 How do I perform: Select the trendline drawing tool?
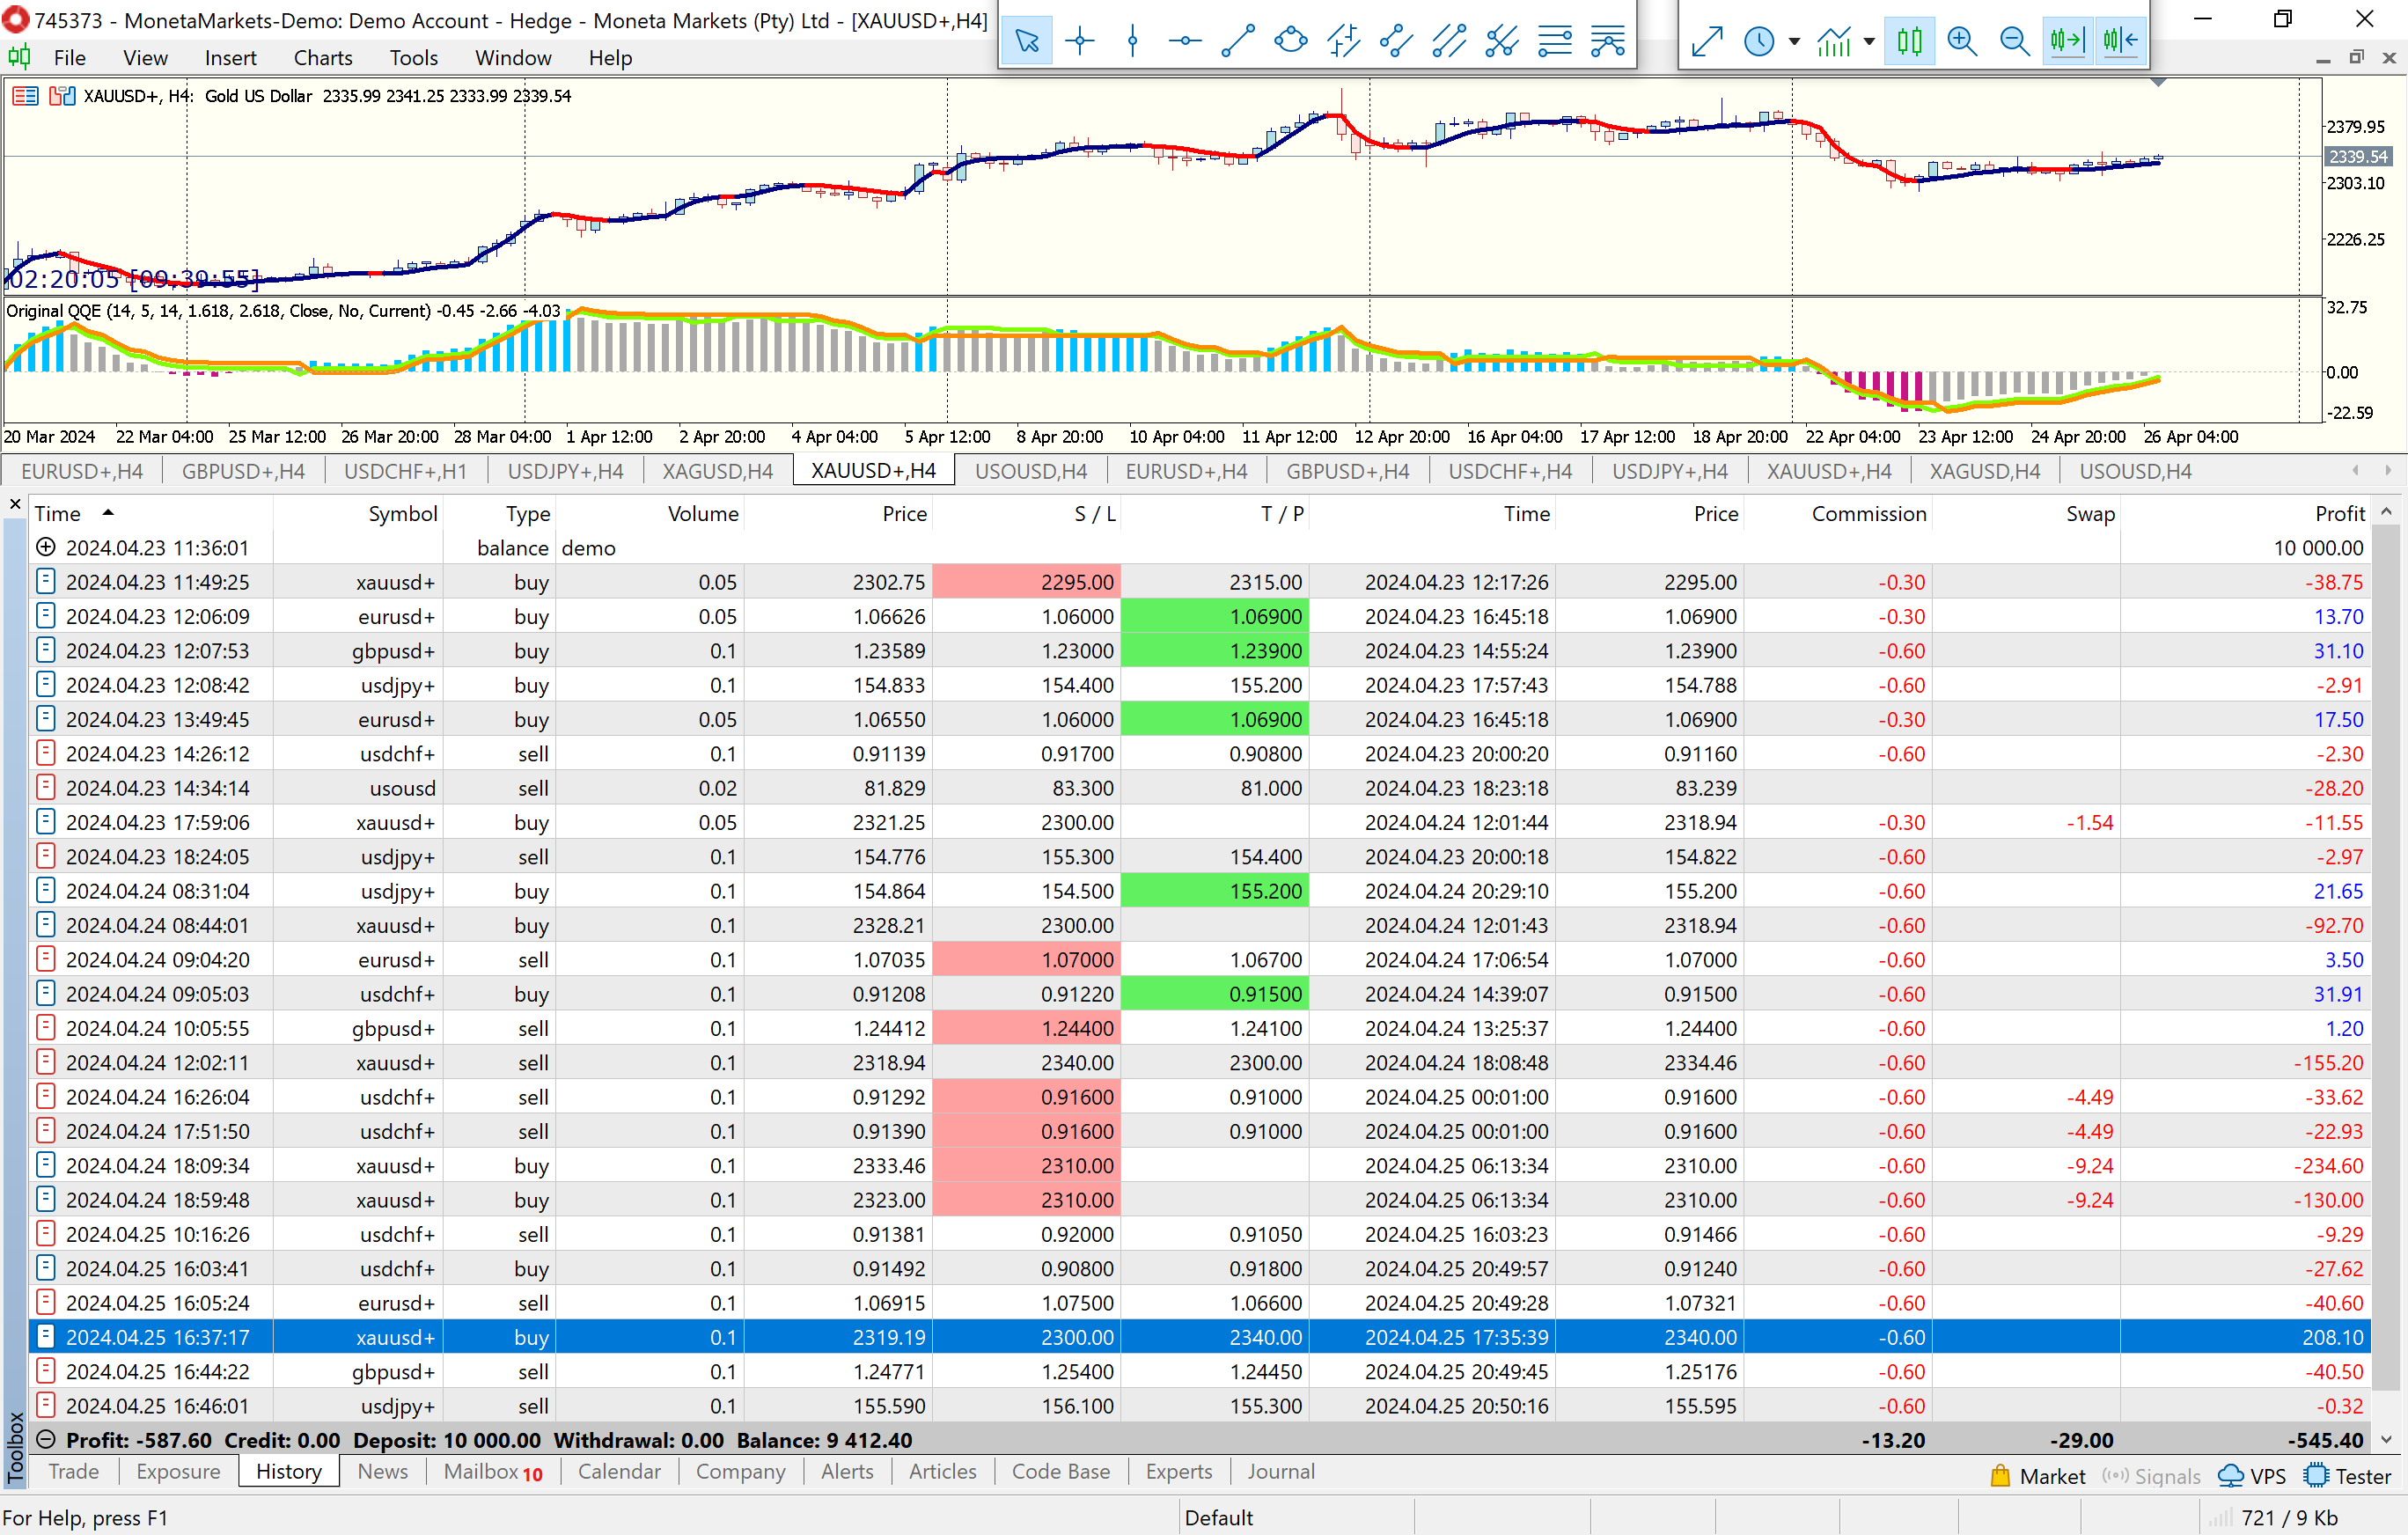pos(1238,41)
